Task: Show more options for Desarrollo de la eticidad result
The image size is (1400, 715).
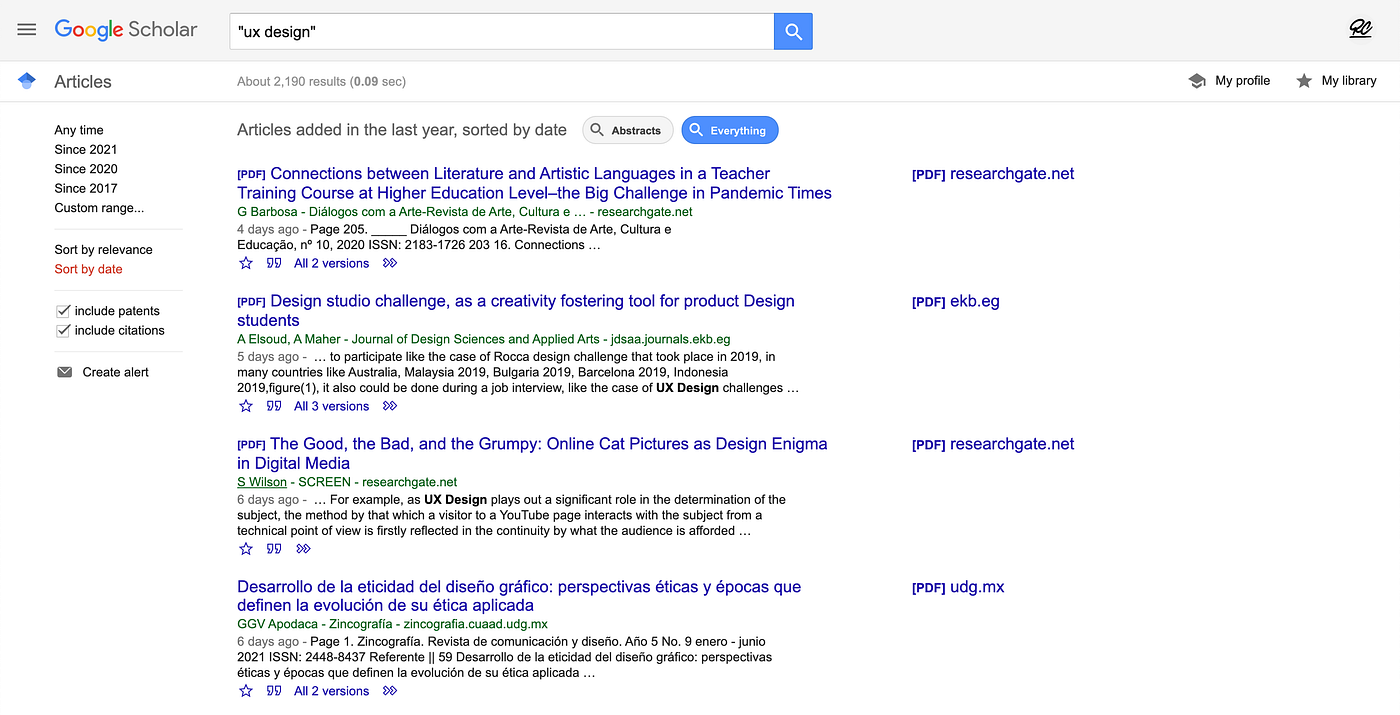Action: coord(390,691)
